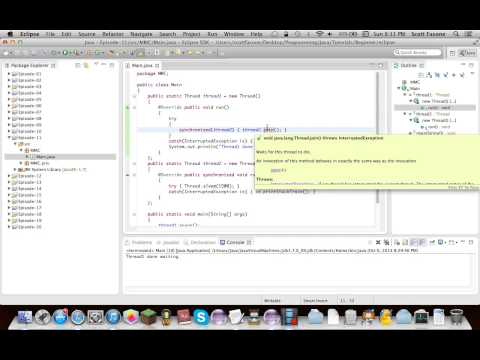Click the editor vertical scrollbar
Screen dimensions: 480x360
(378, 137)
